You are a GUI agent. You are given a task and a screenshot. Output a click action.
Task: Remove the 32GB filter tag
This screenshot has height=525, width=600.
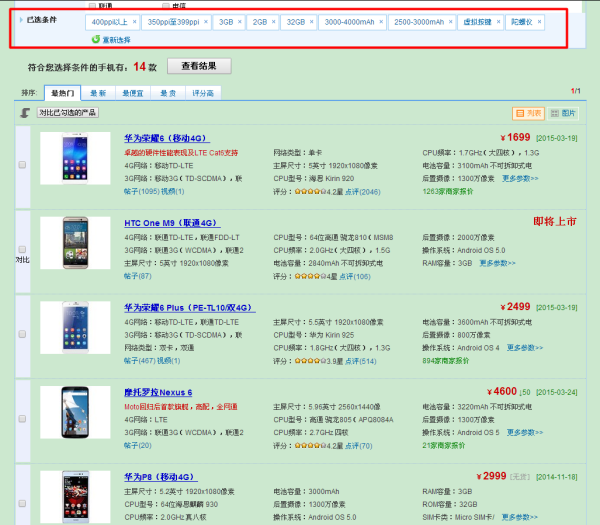pyautogui.click(x=311, y=22)
